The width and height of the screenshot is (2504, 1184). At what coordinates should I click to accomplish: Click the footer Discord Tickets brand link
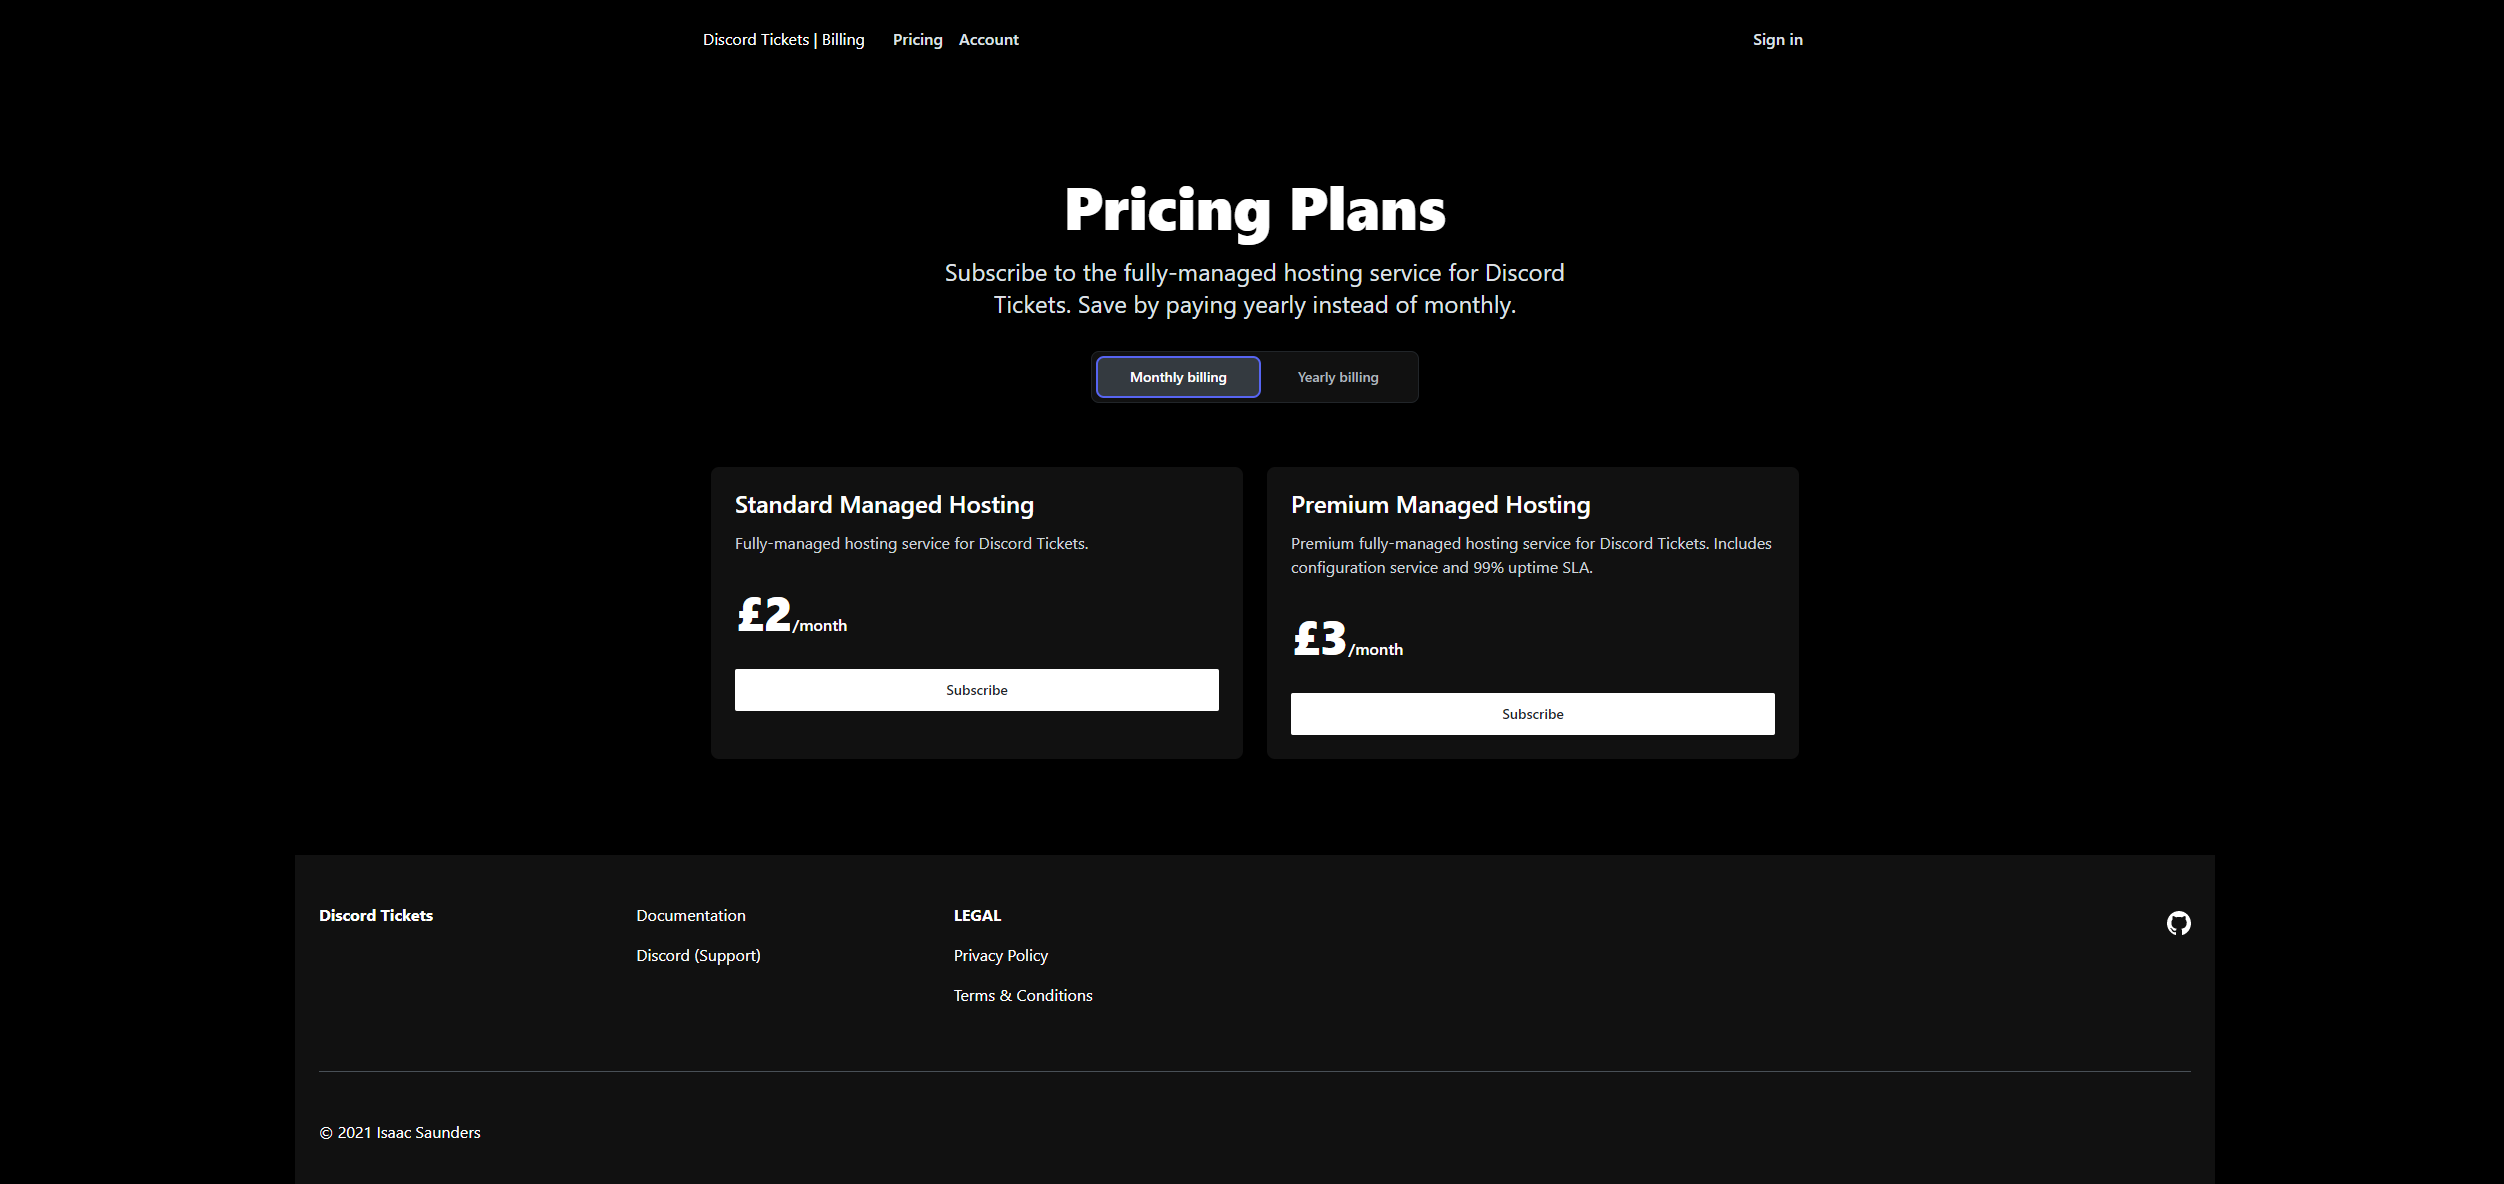click(x=375, y=916)
